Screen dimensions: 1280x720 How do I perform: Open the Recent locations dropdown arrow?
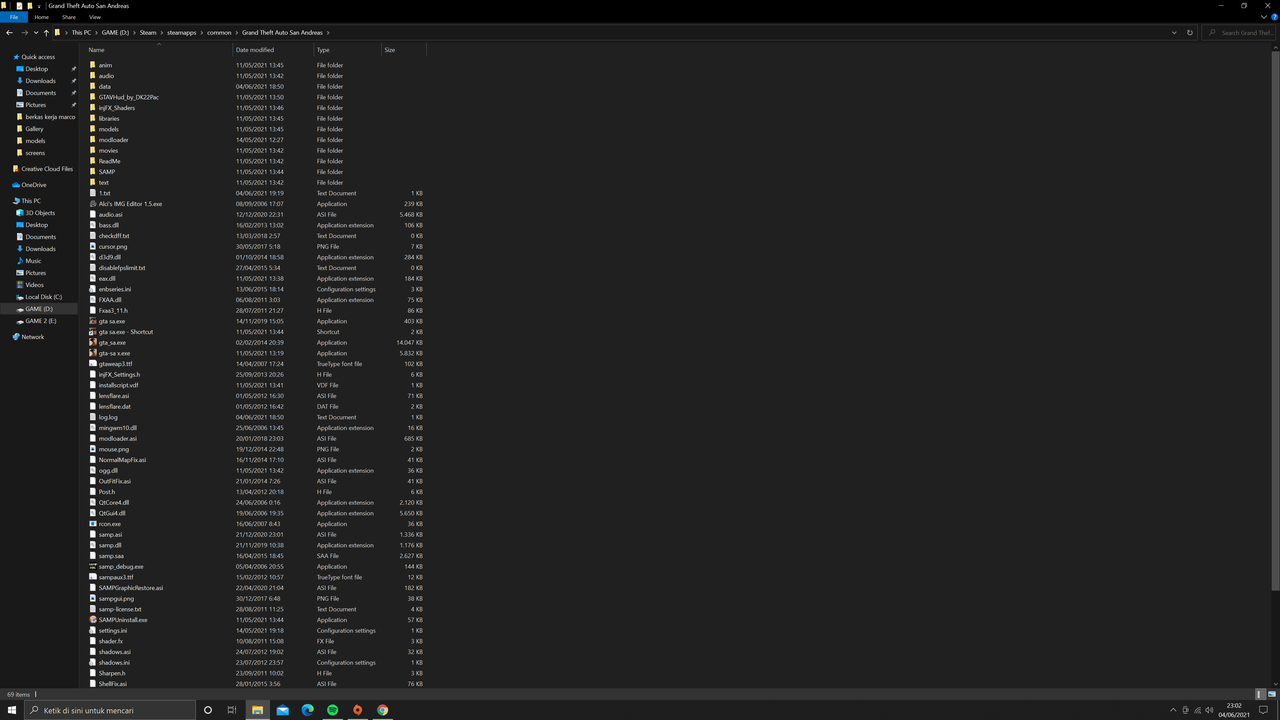(36, 32)
